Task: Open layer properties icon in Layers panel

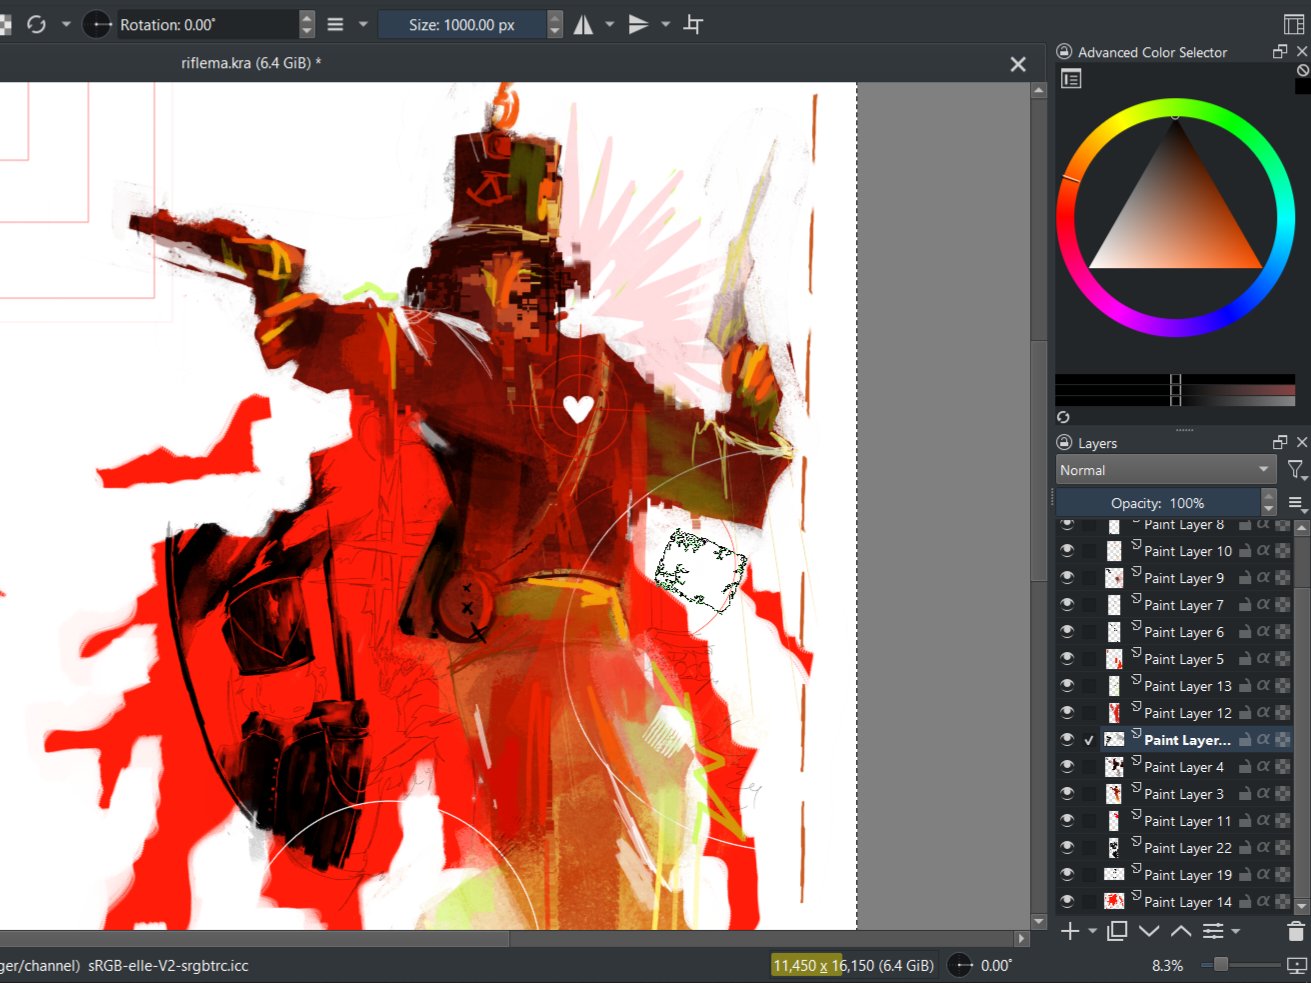Action: pos(1213,932)
